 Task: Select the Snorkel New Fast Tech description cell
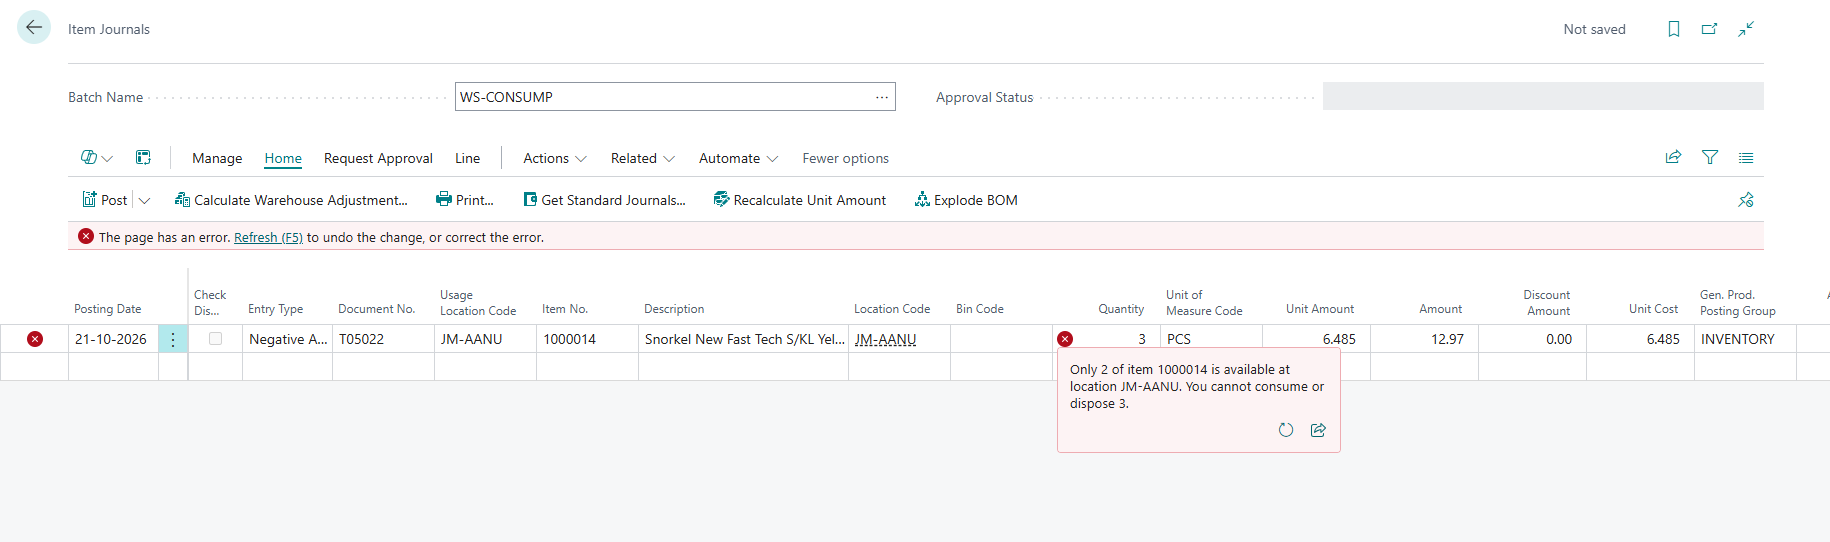(x=743, y=339)
